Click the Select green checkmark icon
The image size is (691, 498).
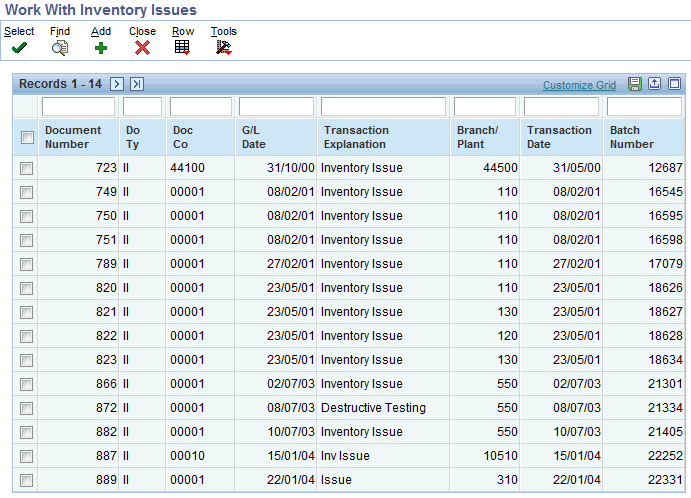coord(19,48)
